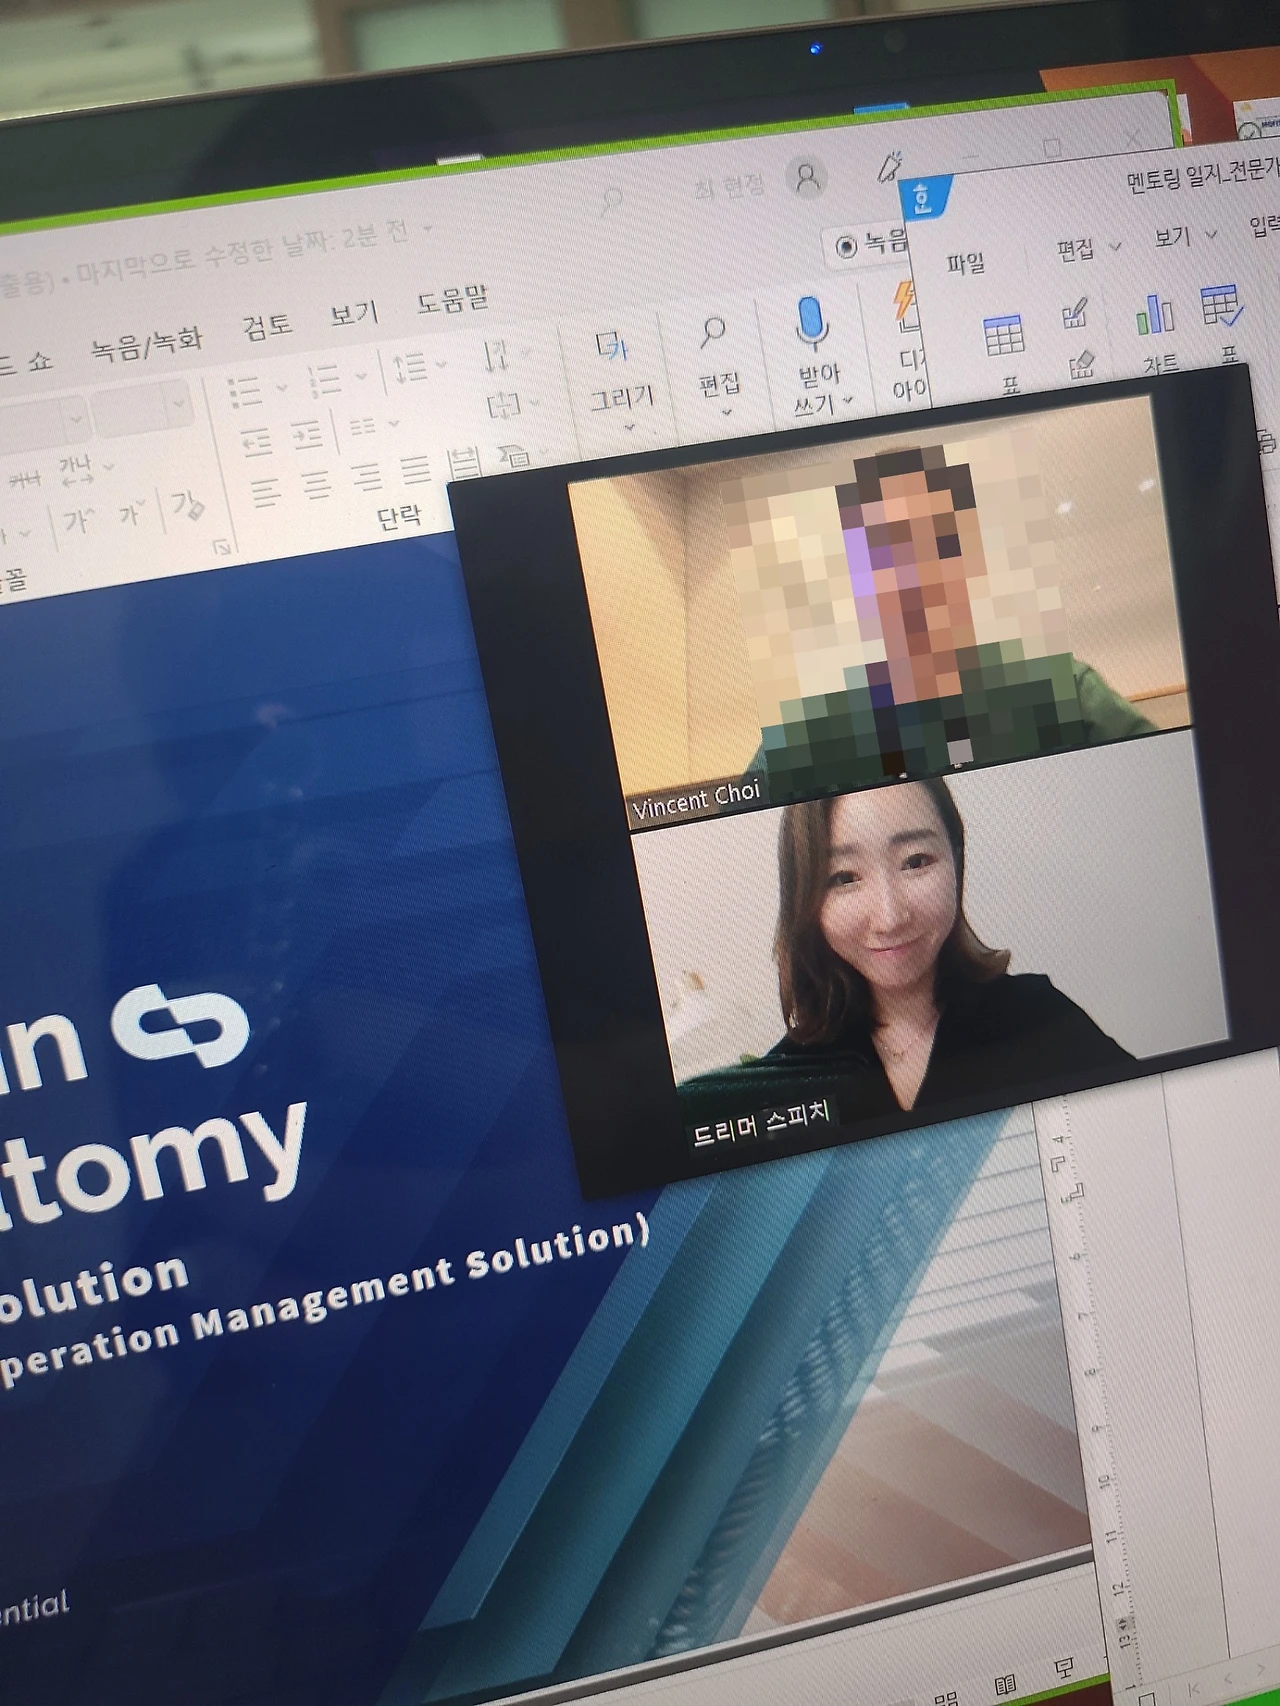Open the 파일 menu in Hancom window

(966, 263)
